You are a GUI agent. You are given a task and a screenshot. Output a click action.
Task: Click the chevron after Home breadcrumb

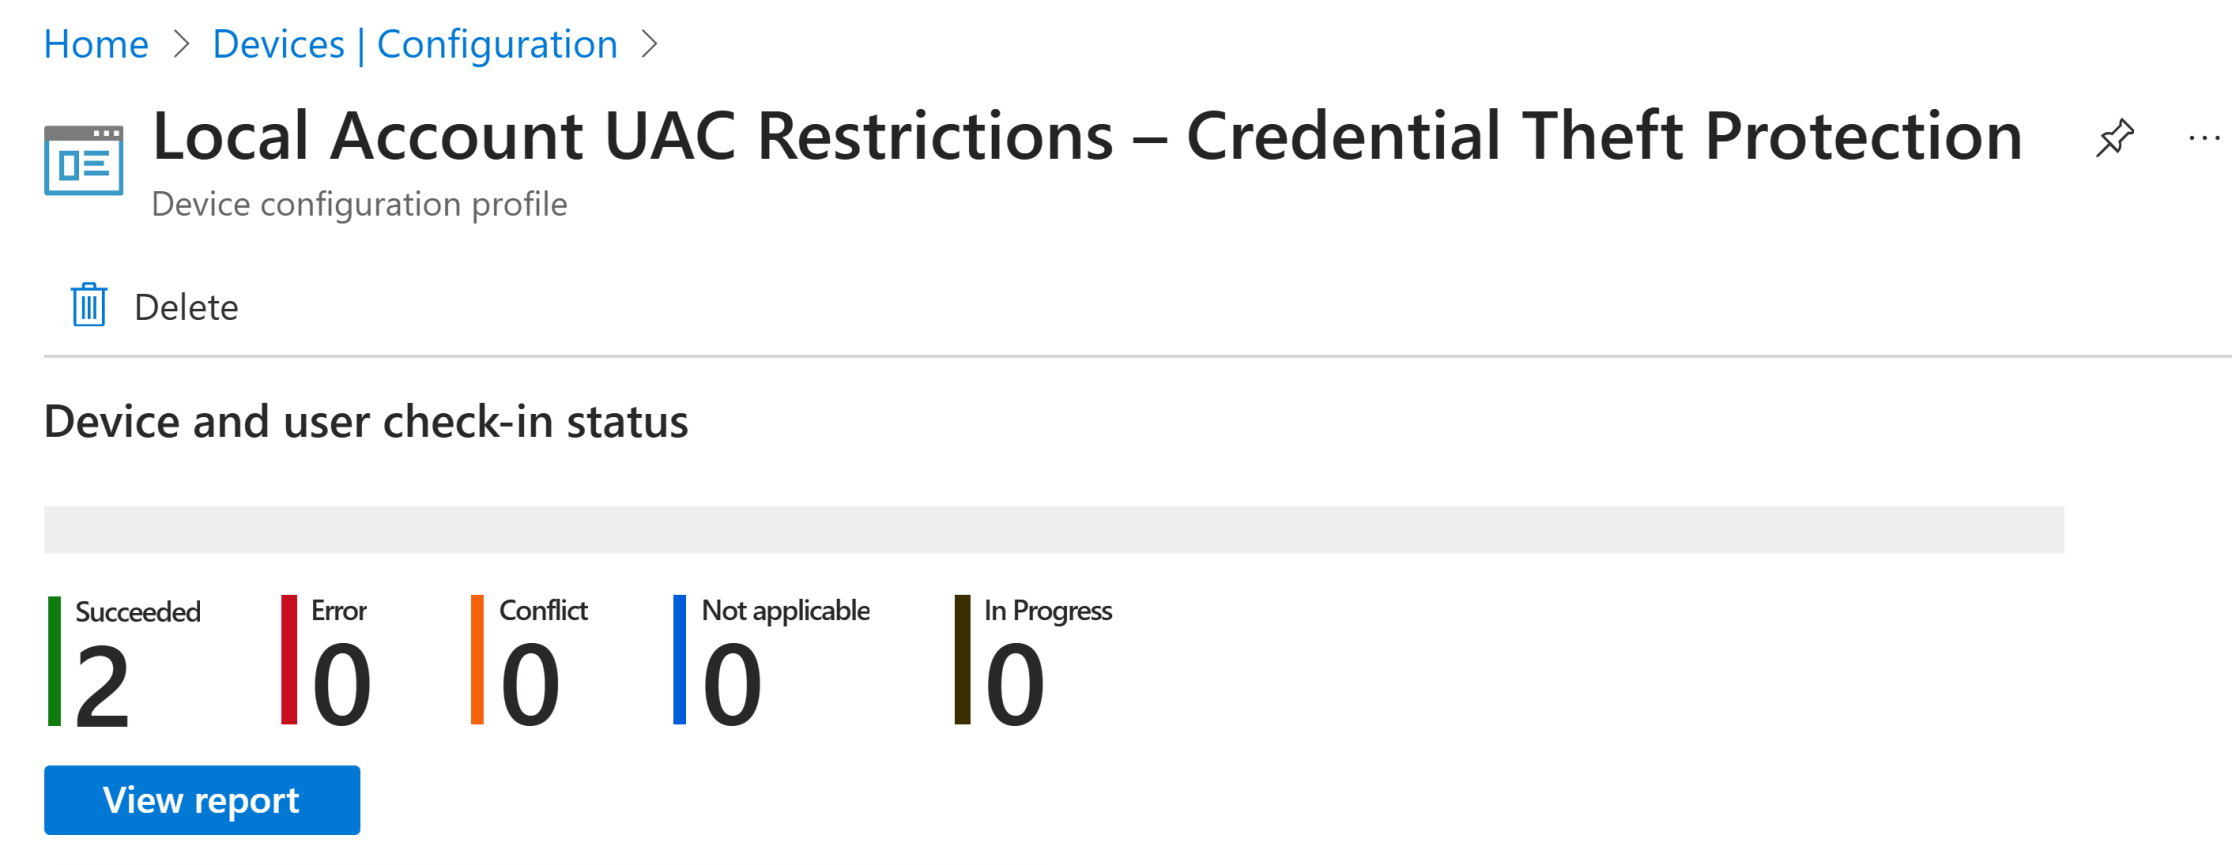(181, 44)
